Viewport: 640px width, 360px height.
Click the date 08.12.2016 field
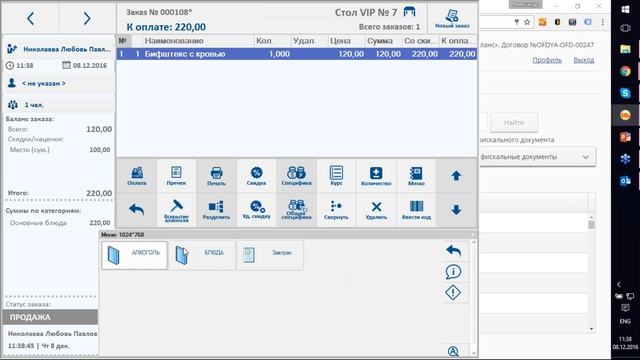[x=85, y=65]
